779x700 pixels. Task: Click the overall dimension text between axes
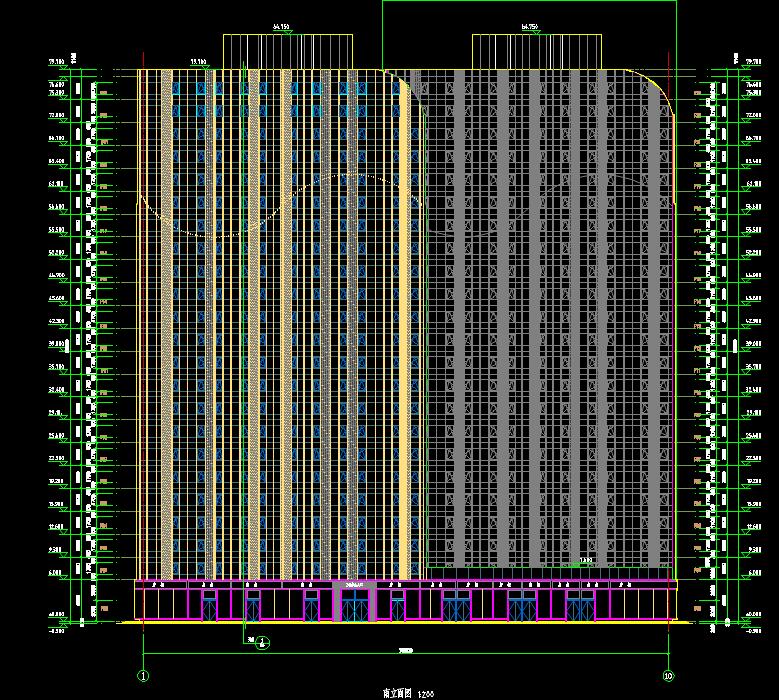[x=405, y=651]
